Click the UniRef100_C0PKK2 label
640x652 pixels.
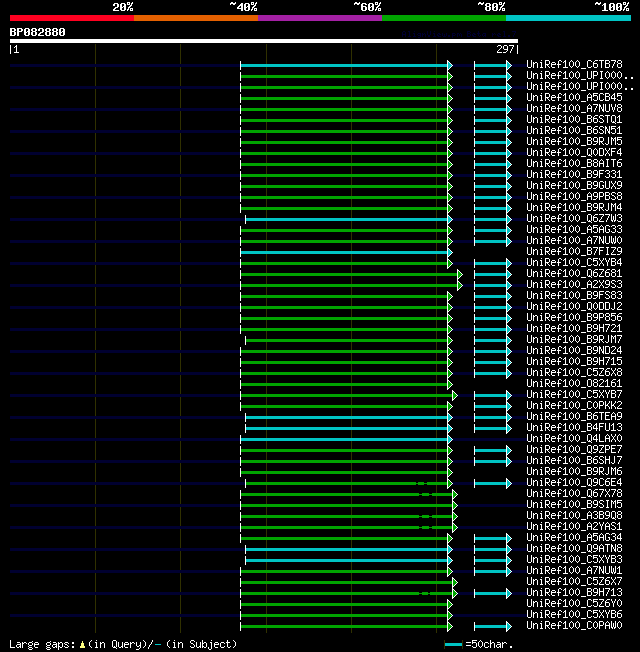click(574, 405)
